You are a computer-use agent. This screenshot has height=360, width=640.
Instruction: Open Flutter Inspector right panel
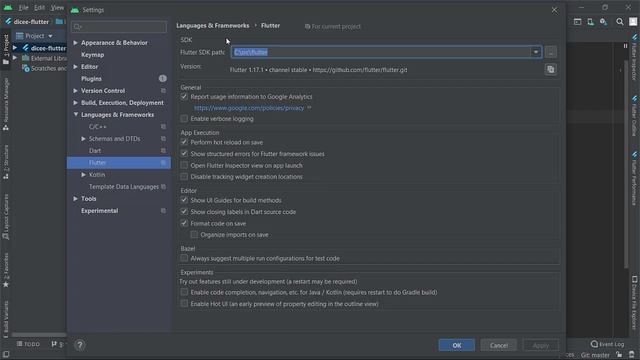pos(634,57)
